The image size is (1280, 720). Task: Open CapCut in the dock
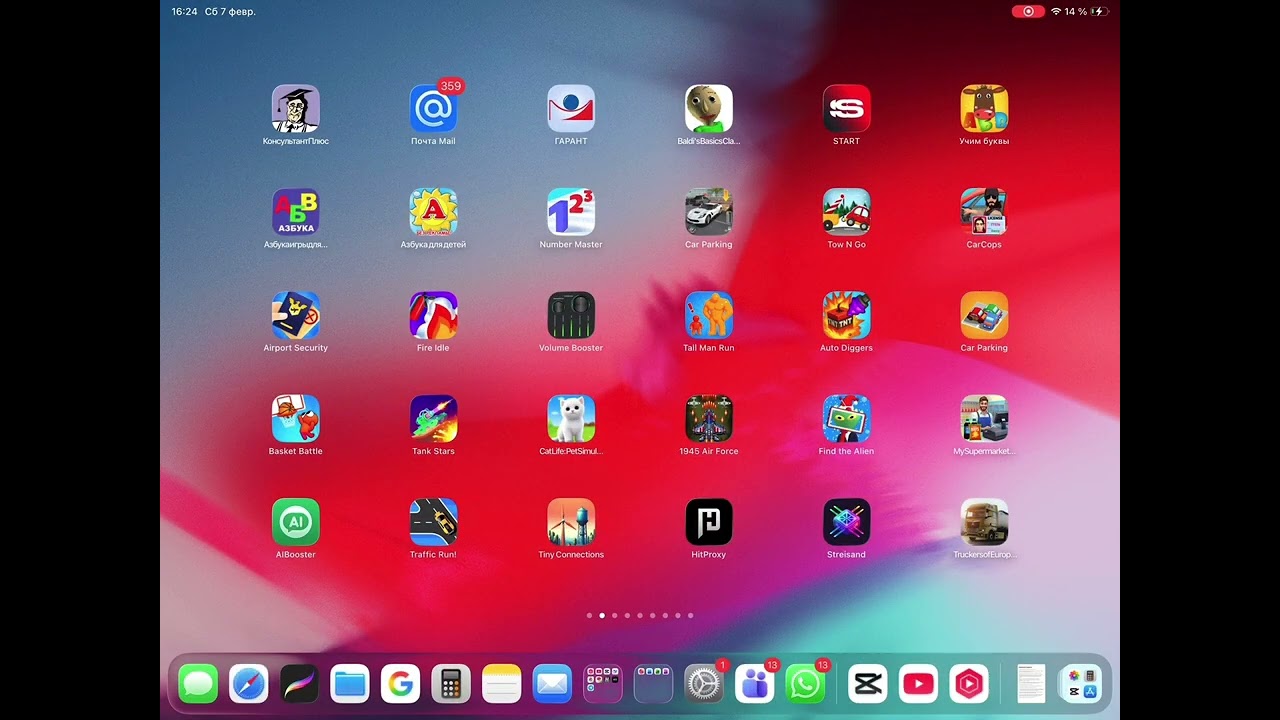[868, 684]
